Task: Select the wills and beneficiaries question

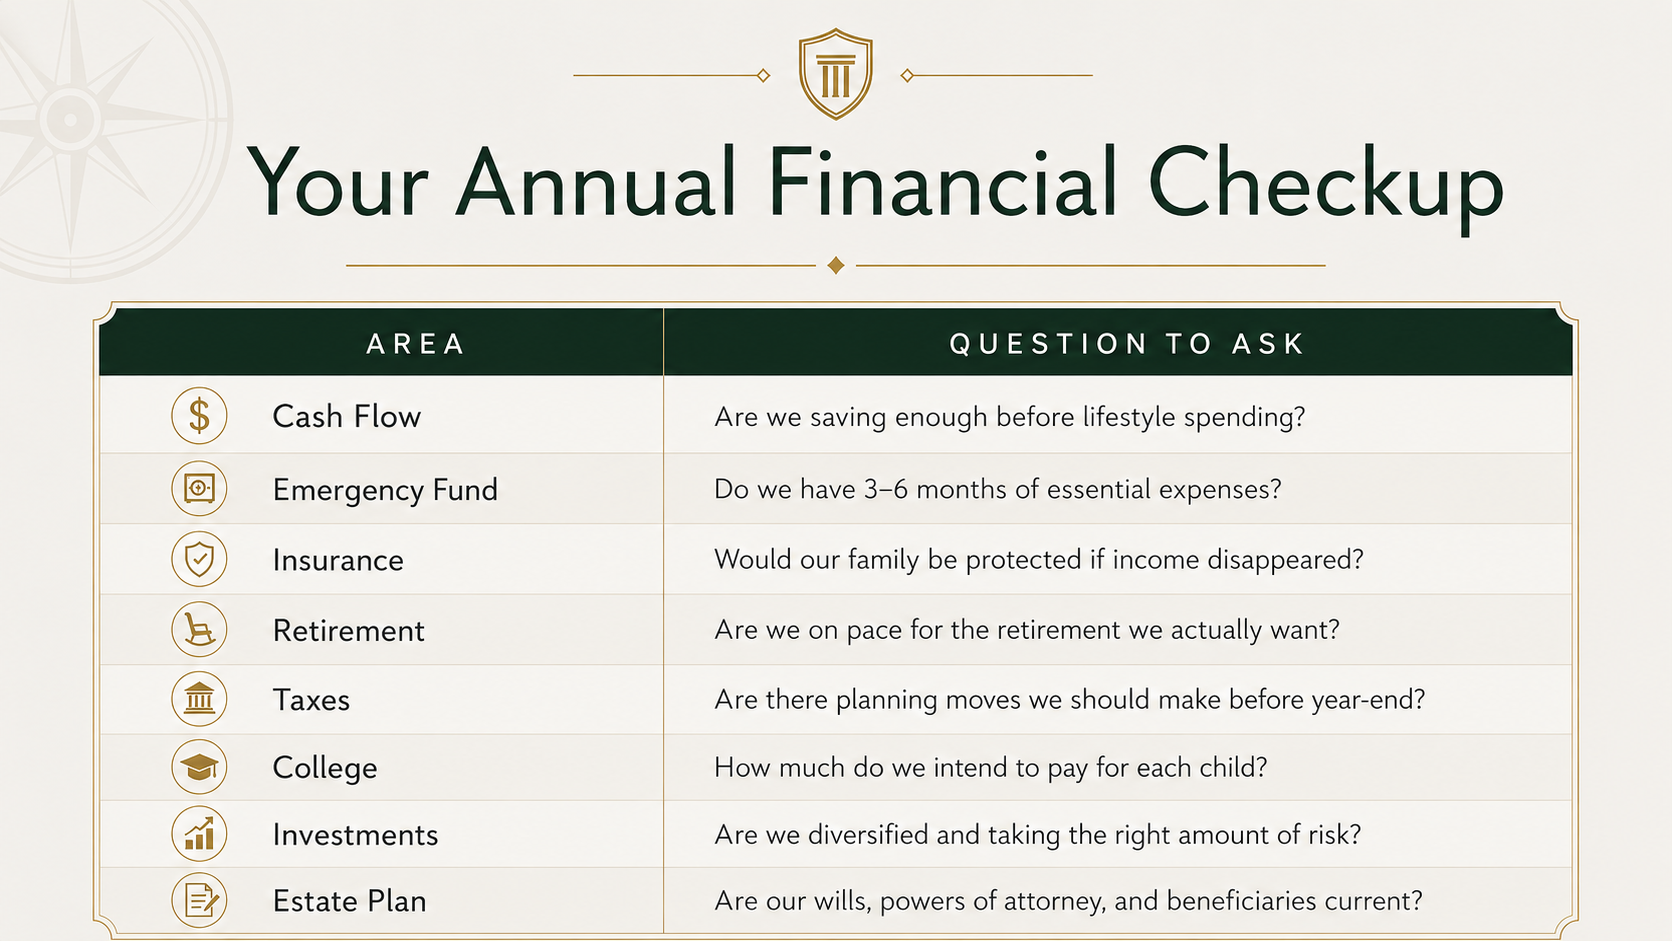Action: pos(1068,901)
